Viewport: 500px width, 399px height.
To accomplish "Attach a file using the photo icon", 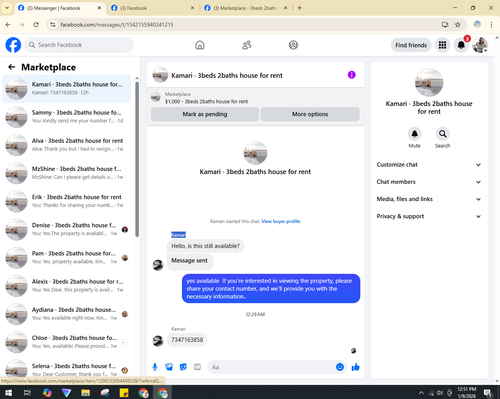I will coord(169,367).
